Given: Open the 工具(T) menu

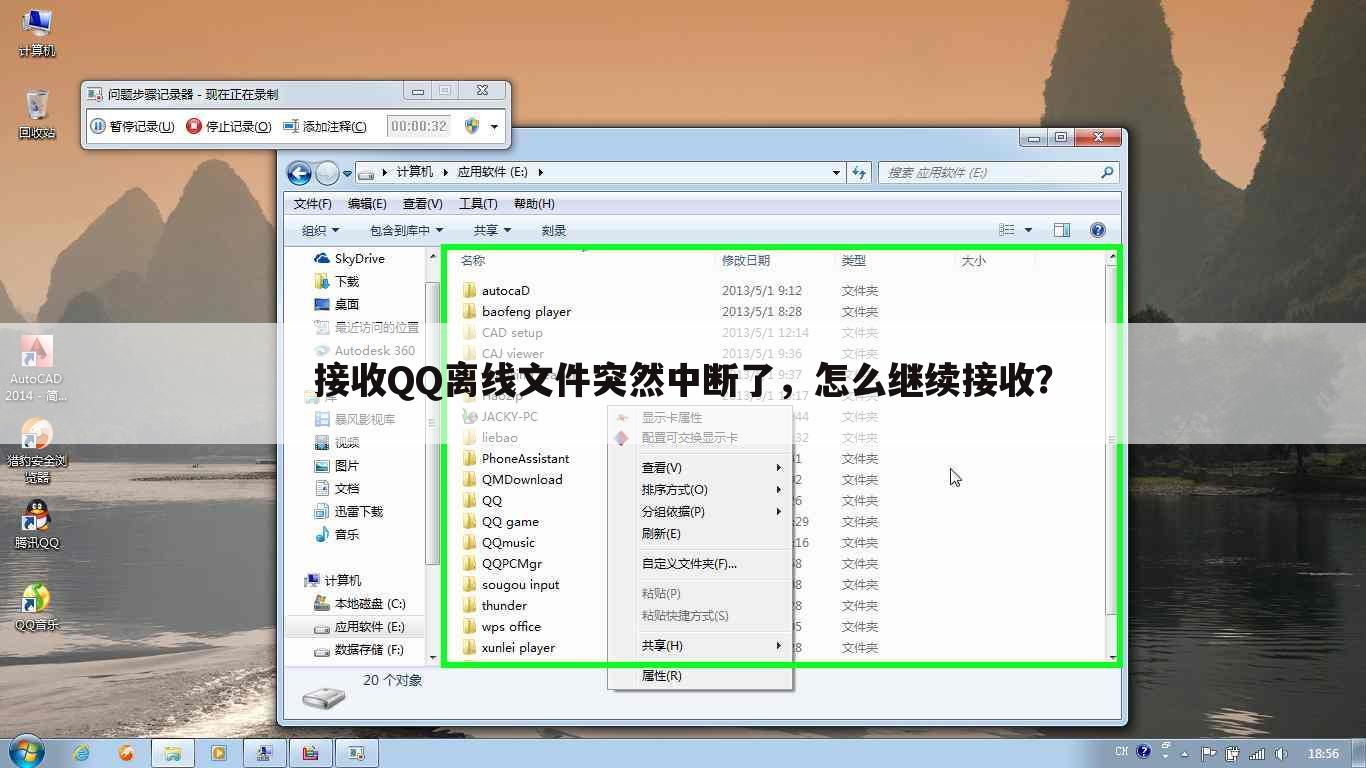Looking at the screenshot, I should pos(478,203).
